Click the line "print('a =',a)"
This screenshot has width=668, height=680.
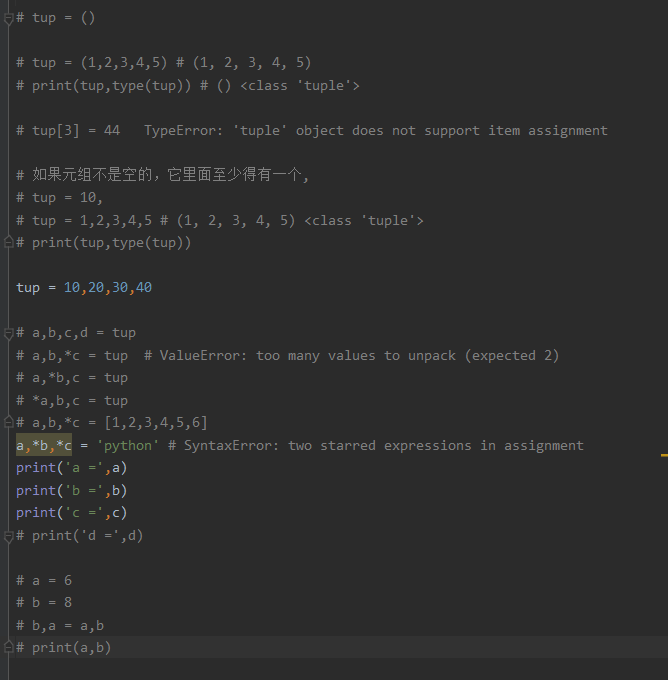click(71, 468)
